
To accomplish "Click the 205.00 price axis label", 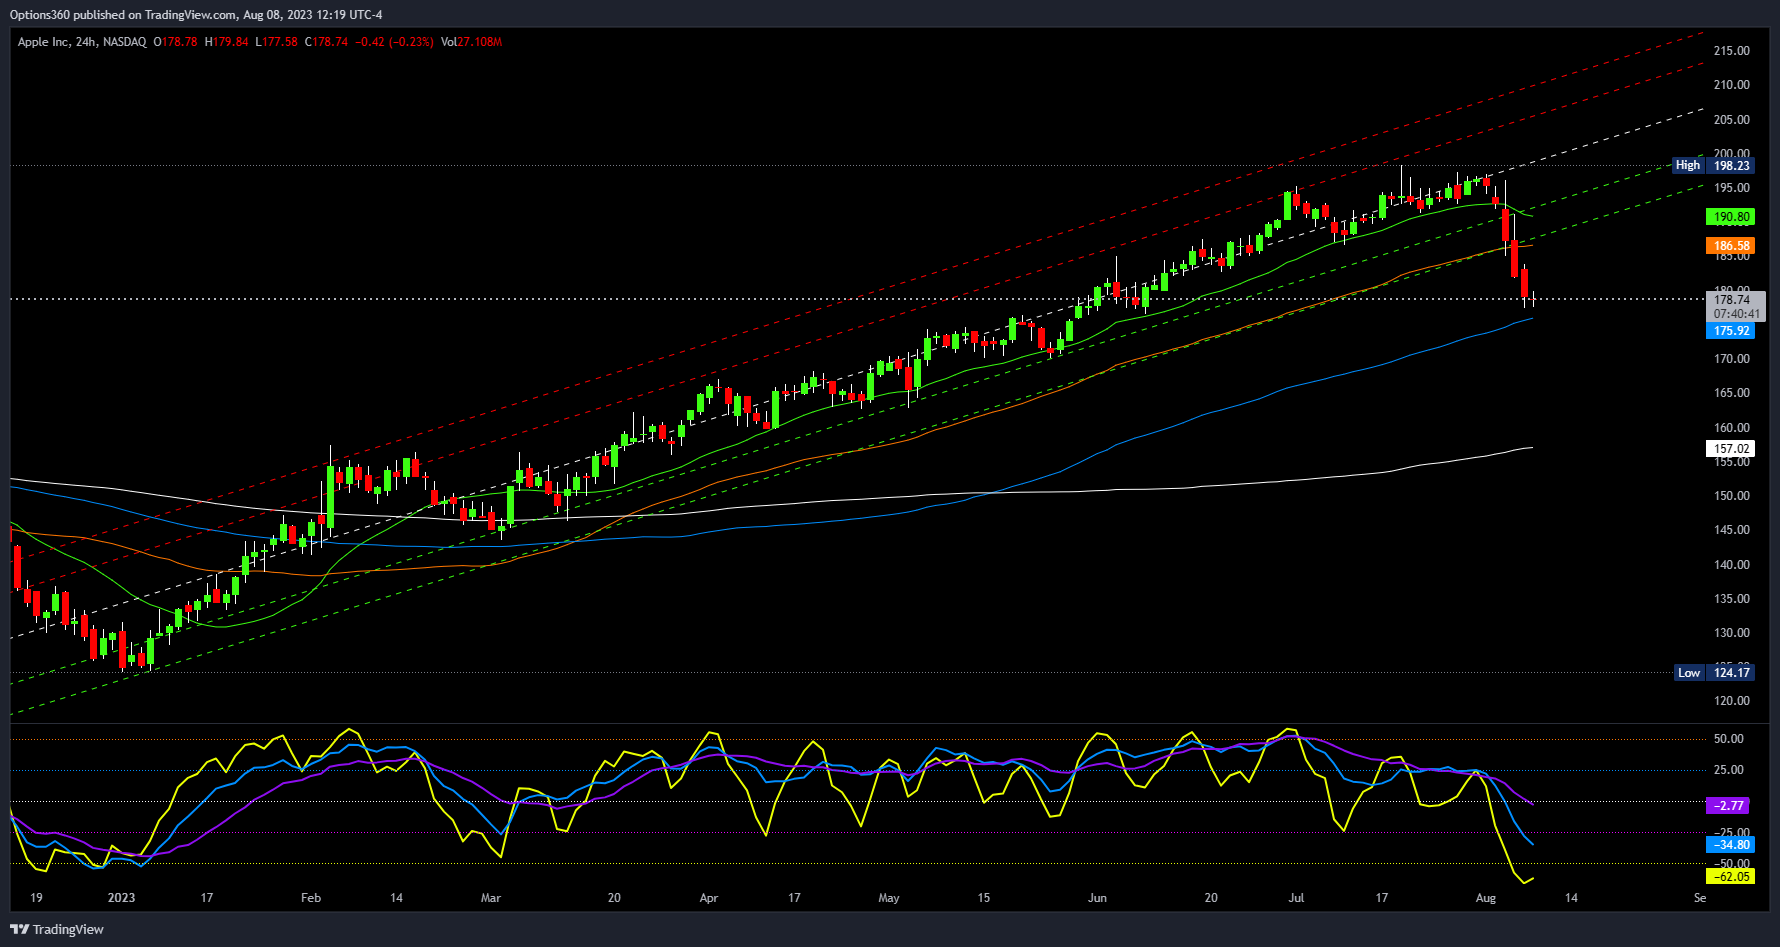I will click(1732, 119).
